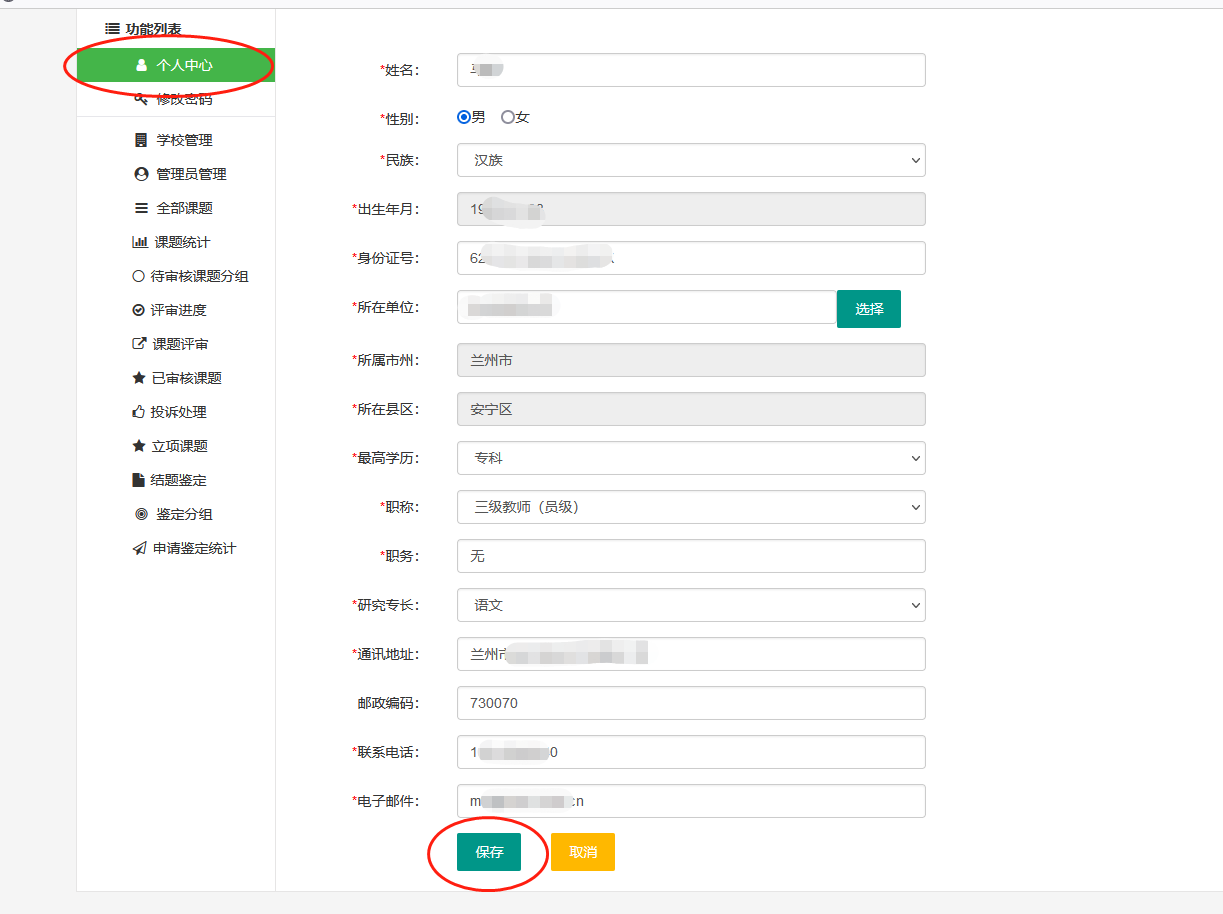Screen dimensions: 1223x914
Task: Go to 课题评审 menu item
Action: coord(180,344)
